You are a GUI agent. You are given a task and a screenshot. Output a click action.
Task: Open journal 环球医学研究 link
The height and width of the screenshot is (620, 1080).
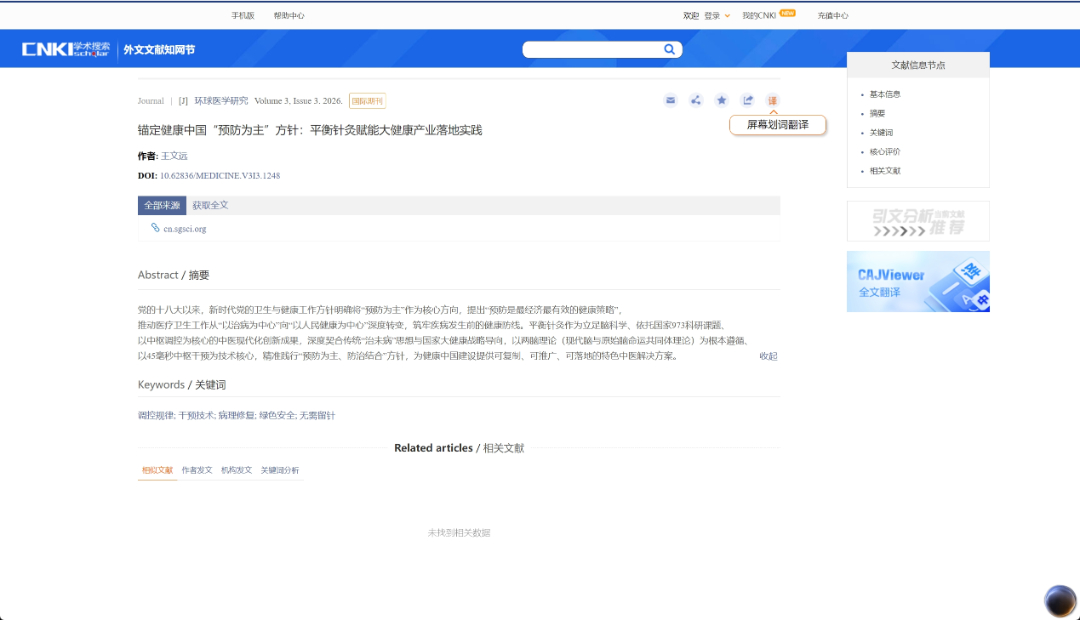pos(221,101)
